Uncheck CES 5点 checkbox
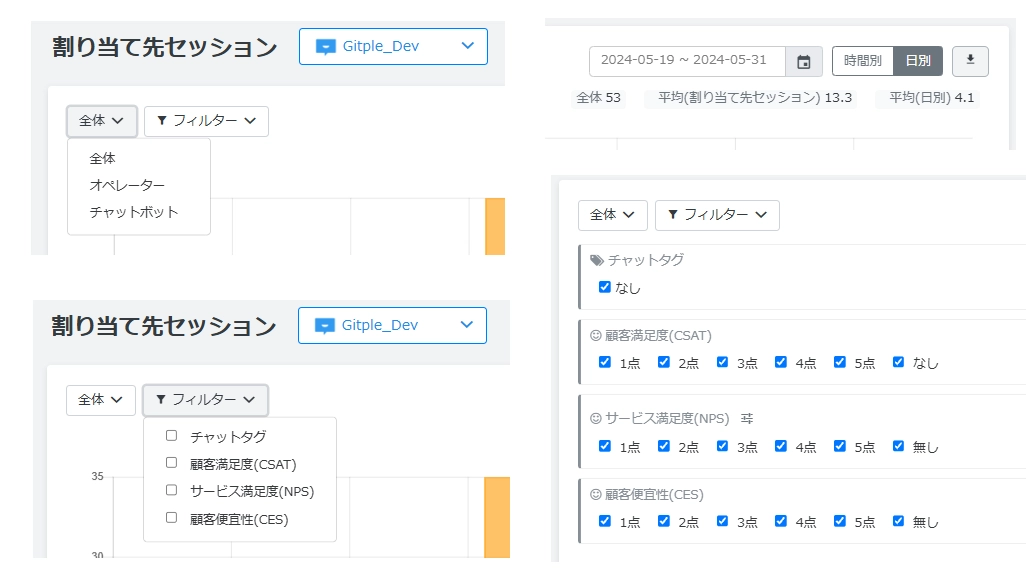 pos(840,522)
